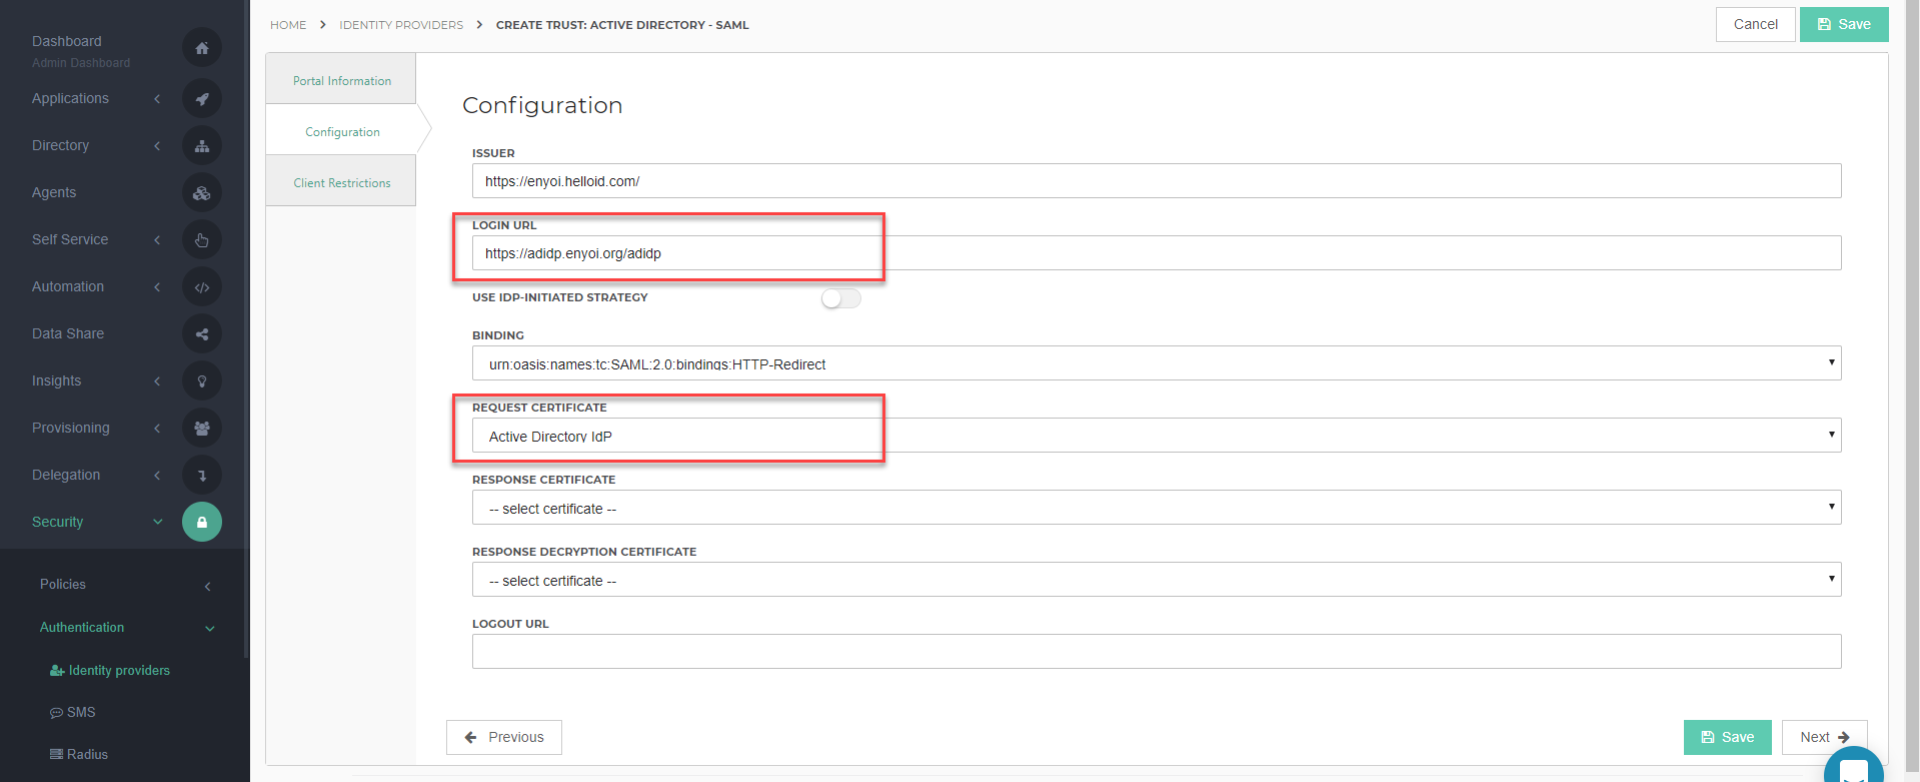The height and width of the screenshot is (782, 1920).
Task: Click the Directory hierarchy icon
Action: pyautogui.click(x=202, y=146)
